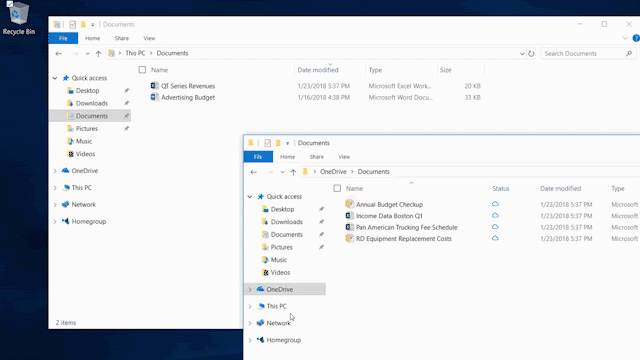This screenshot has width=640, height=360.
Task: Click New folder icon in front window title bar
Action: 278,143
